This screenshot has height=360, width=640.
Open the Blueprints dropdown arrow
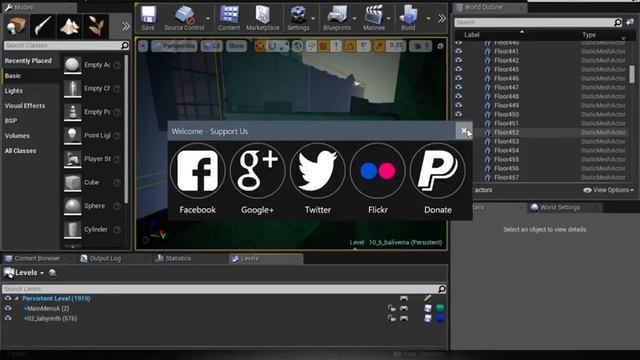click(x=354, y=18)
